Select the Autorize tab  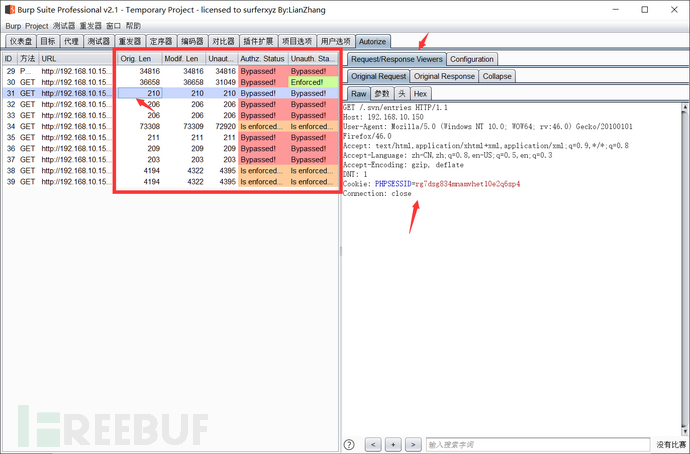coord(372,41)
